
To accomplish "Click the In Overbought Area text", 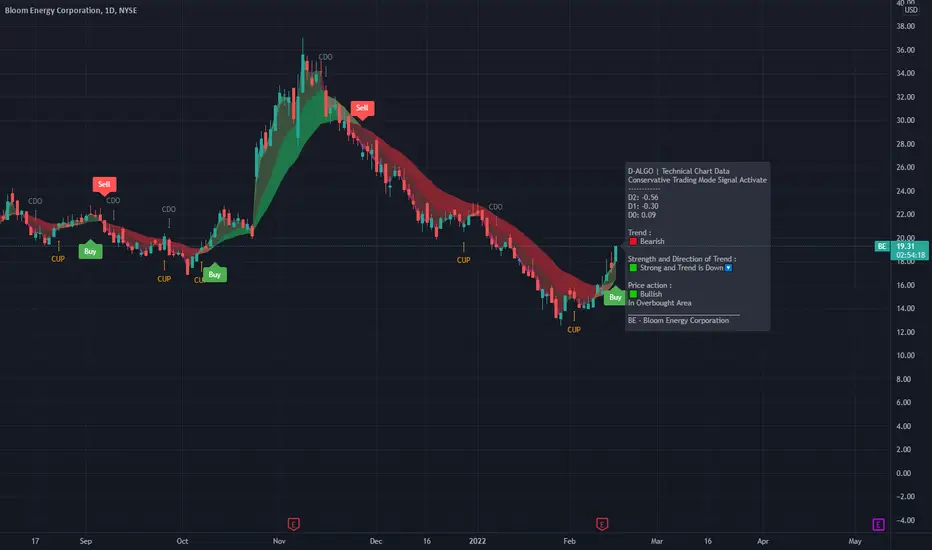I will 660,303.
